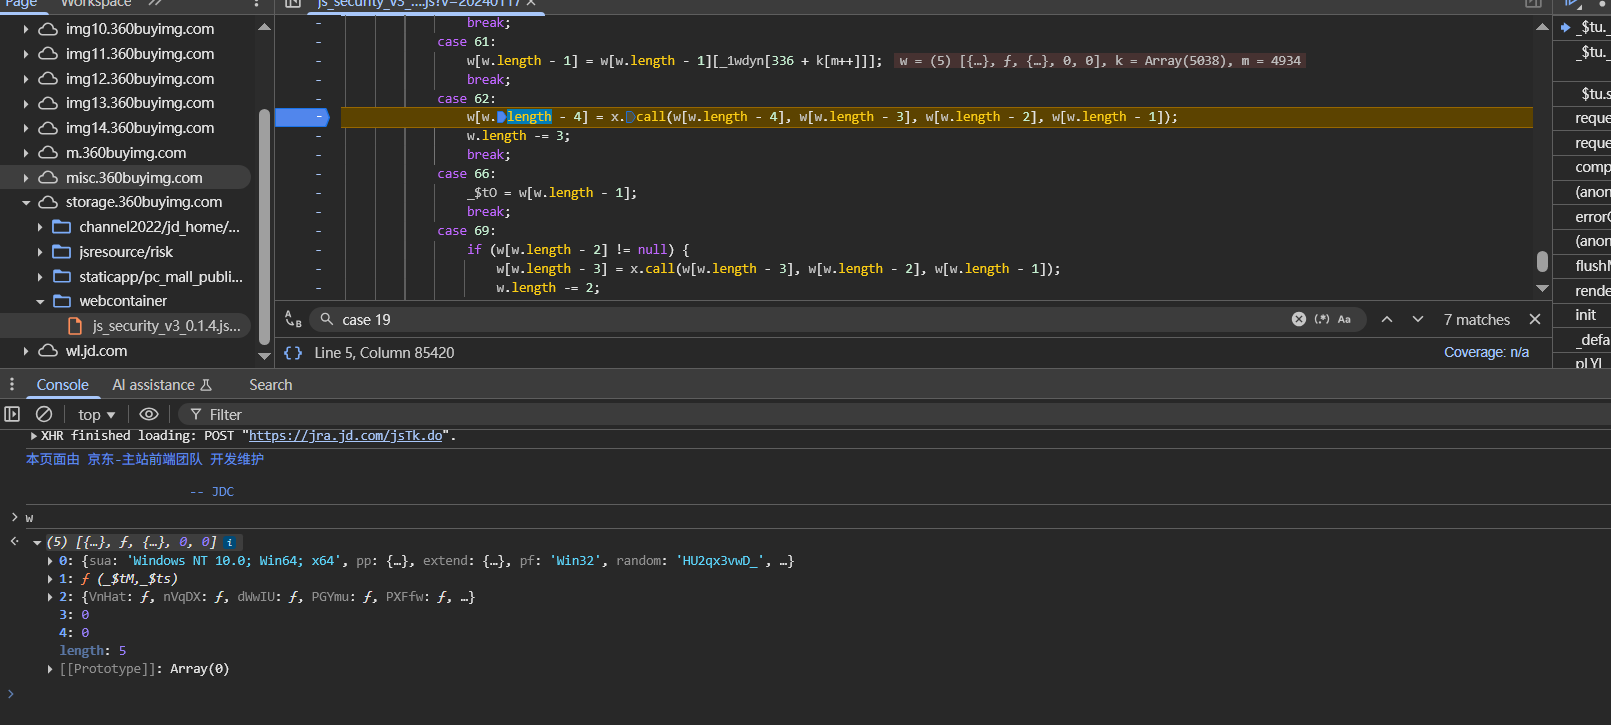This screenshot has width=1611, height=725.
Task: Click the pretty print braces icon
Action: point(293,353)
